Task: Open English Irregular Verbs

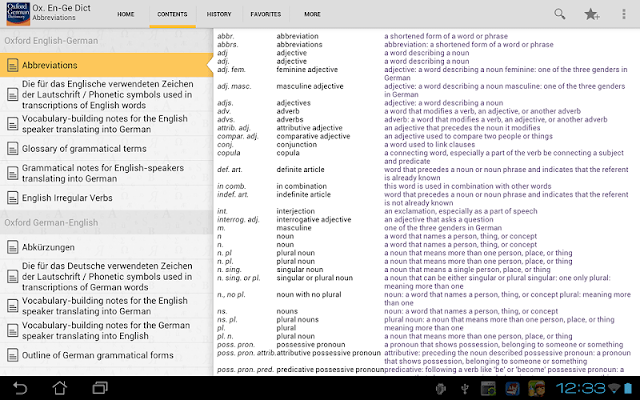Action: pyautogui.click(x=106, y=198)
